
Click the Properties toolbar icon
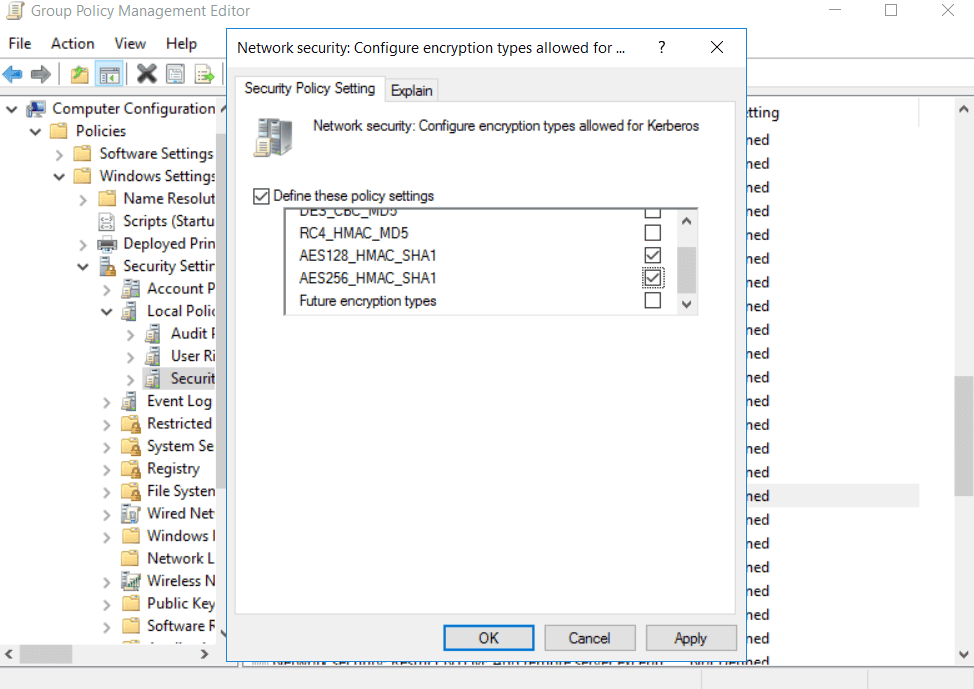(x=175, y=75)
